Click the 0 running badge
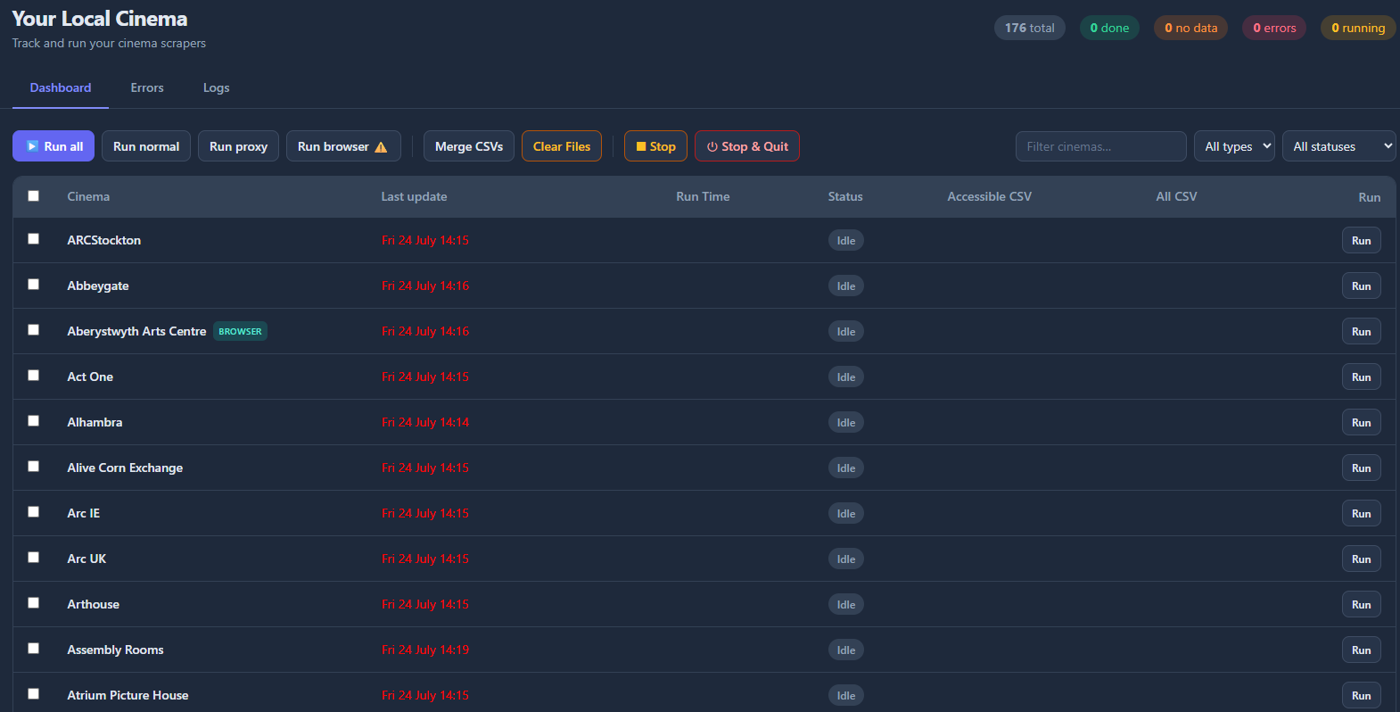The width and height of the screenshot is (1400, 712). pyautogui.click(x=1358, y=28)
